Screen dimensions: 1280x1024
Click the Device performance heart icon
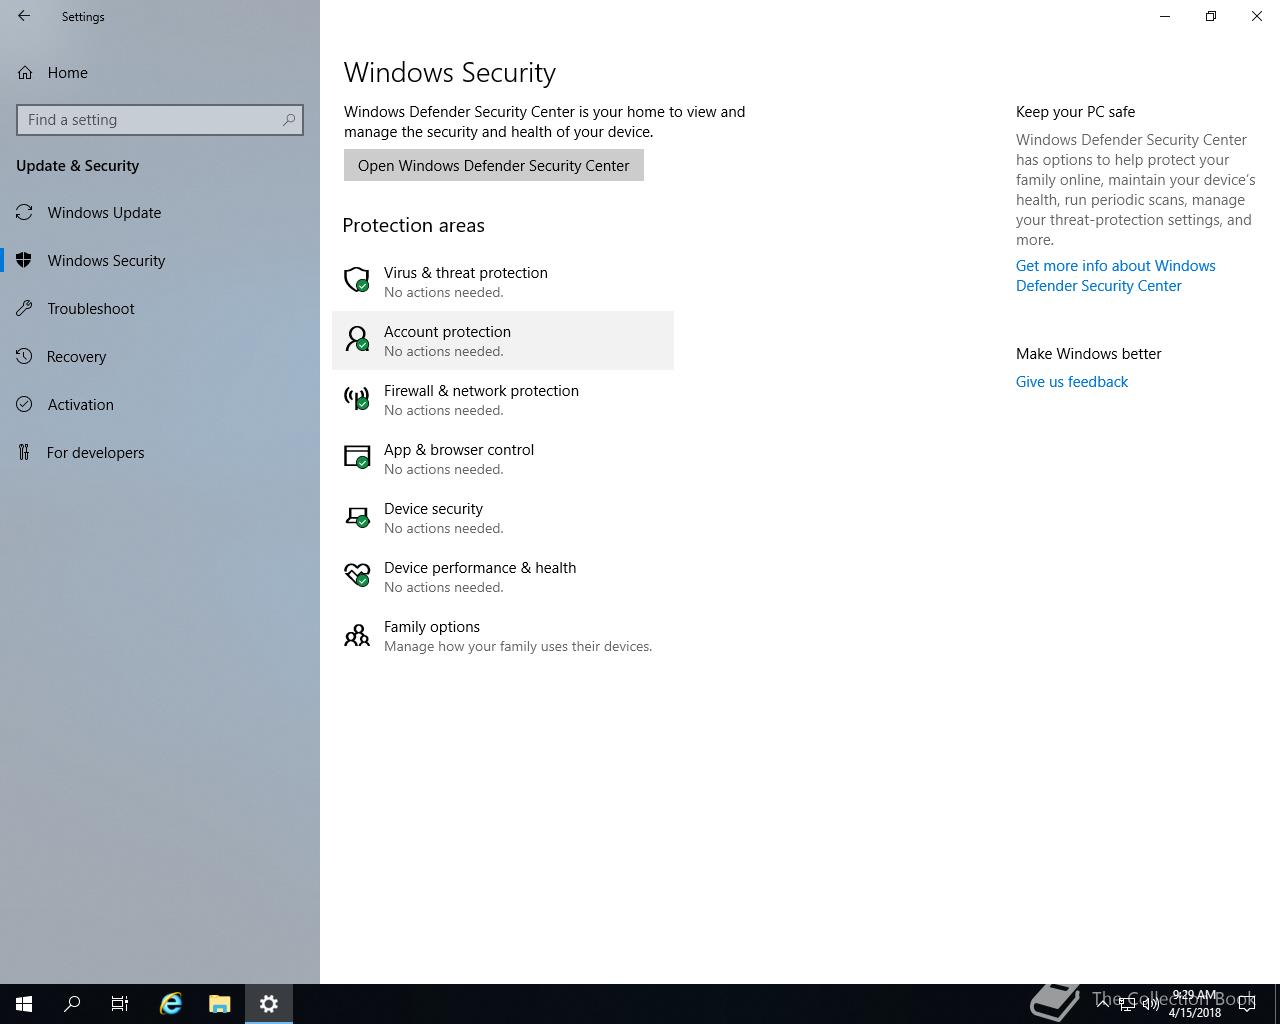pos(357,575)
